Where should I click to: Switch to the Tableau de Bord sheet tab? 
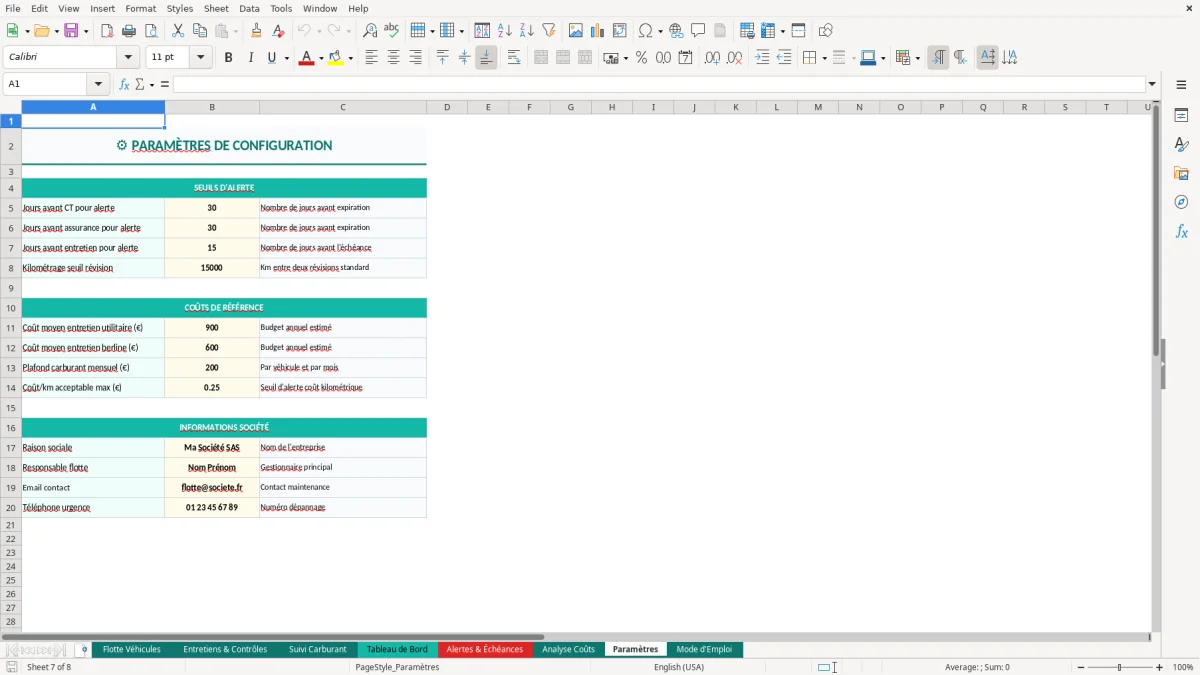pos(397,649)
